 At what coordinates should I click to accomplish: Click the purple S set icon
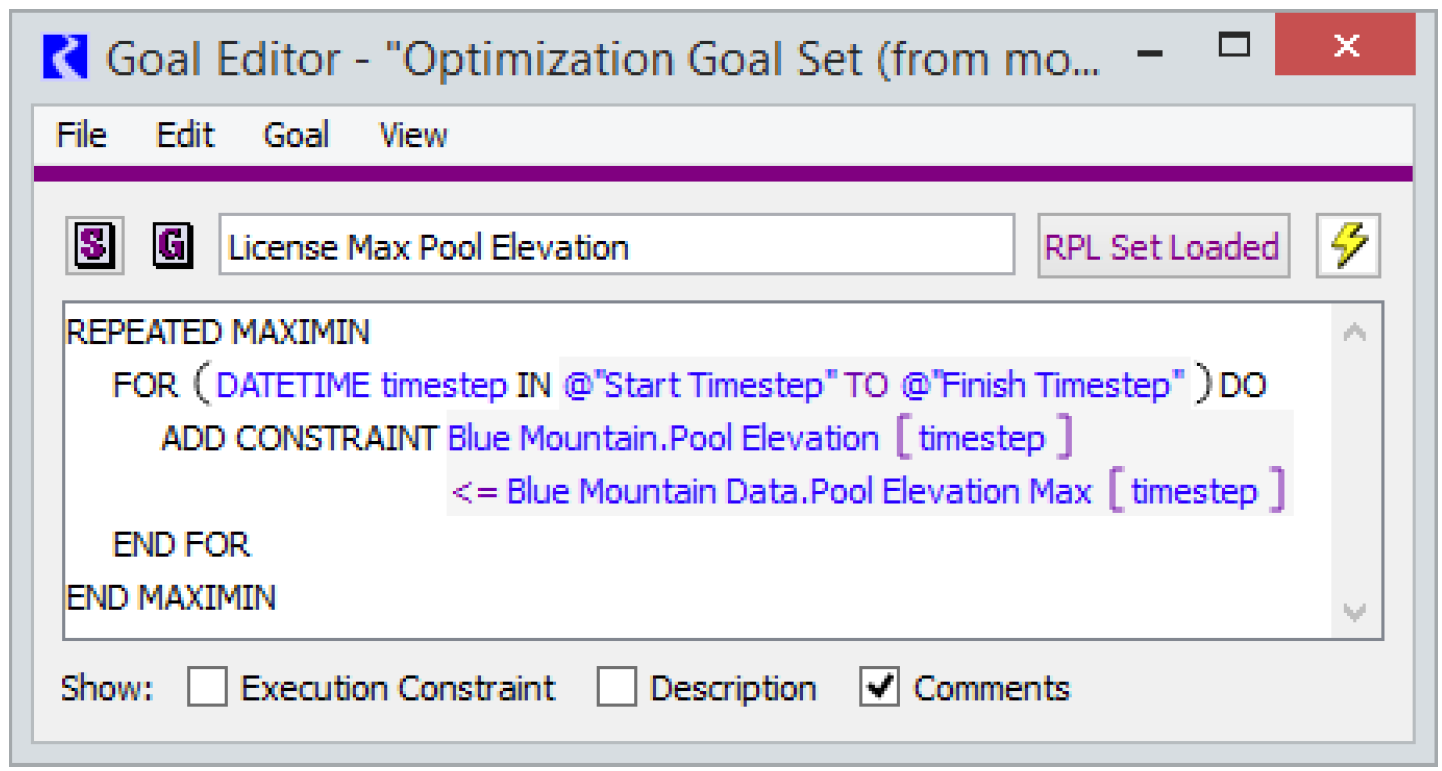tap(95, 245)
